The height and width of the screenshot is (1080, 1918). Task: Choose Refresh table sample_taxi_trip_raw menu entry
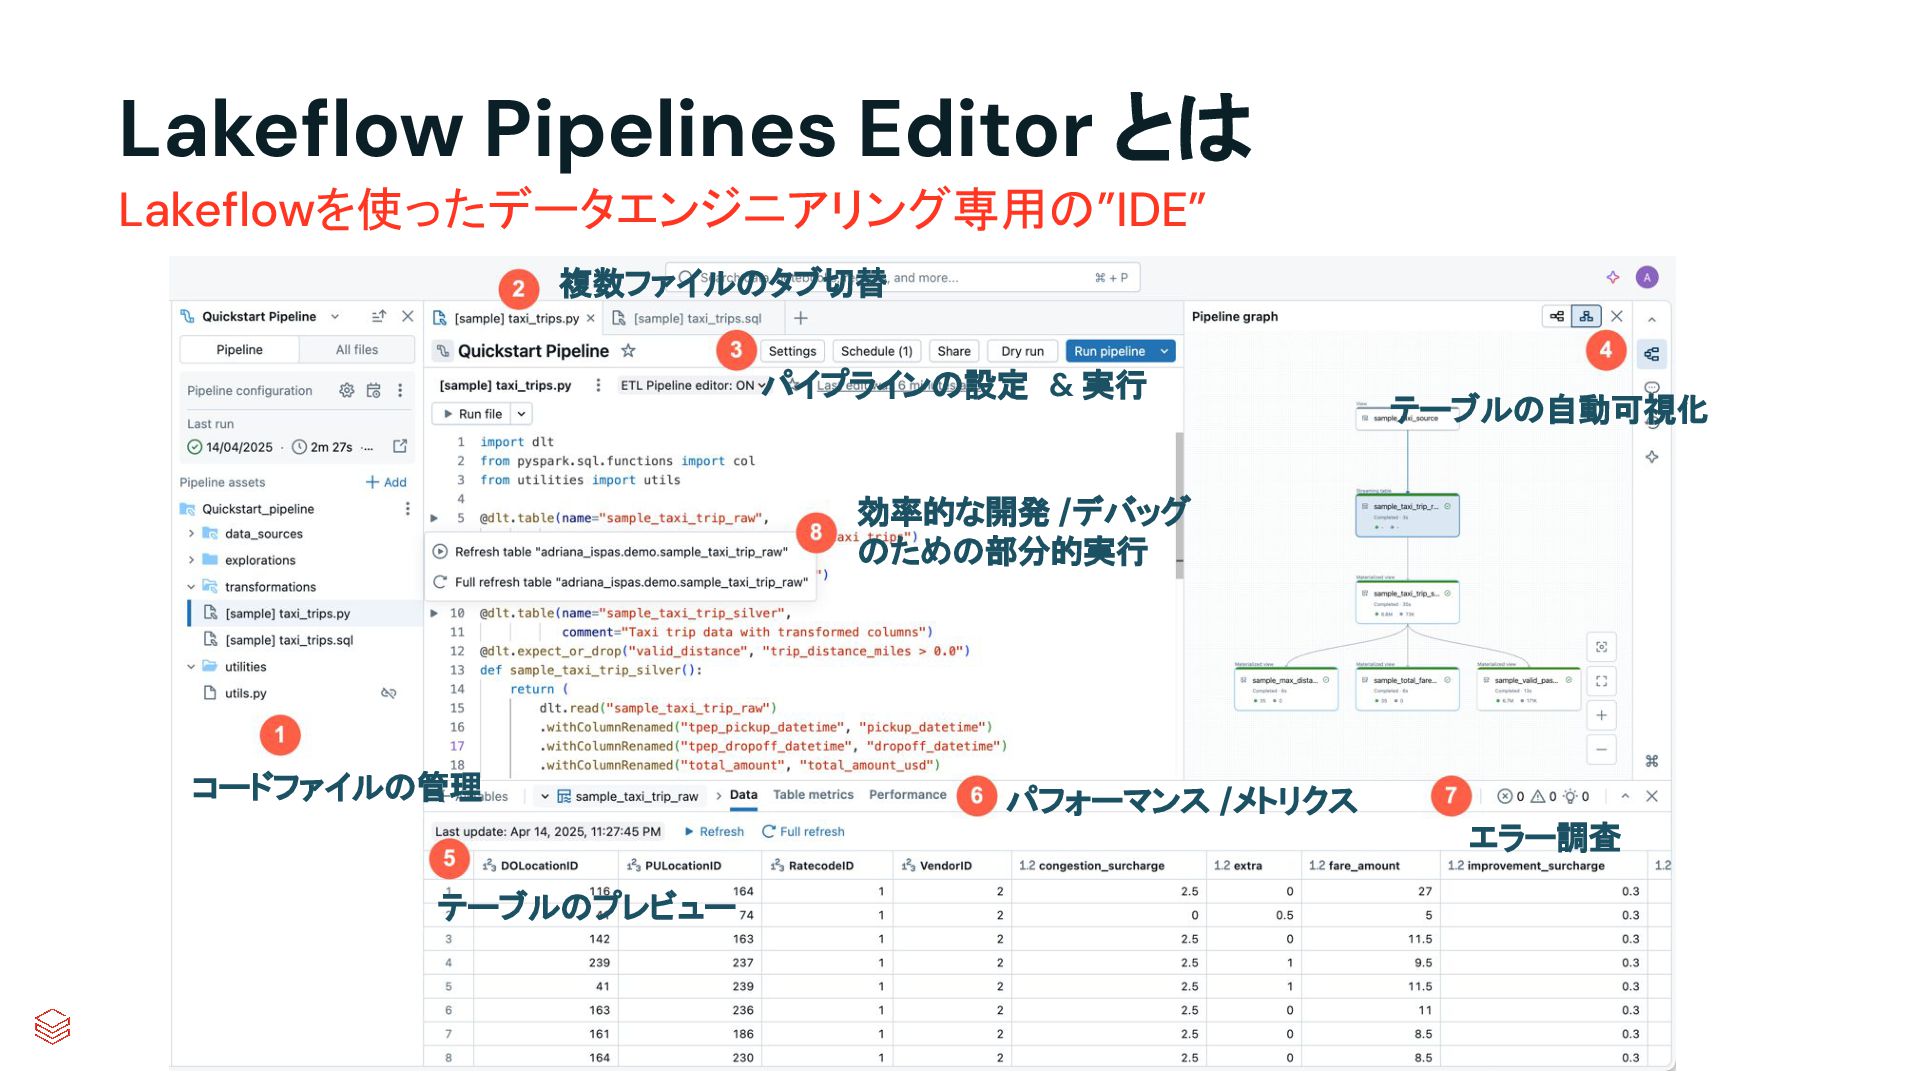click(x=621, y=552)
